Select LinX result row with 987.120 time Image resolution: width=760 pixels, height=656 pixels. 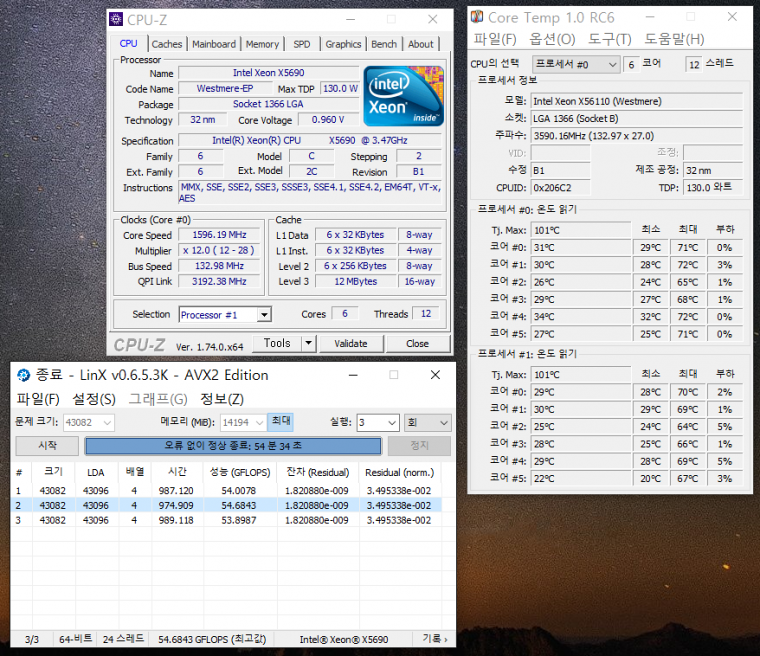(226, 491)
